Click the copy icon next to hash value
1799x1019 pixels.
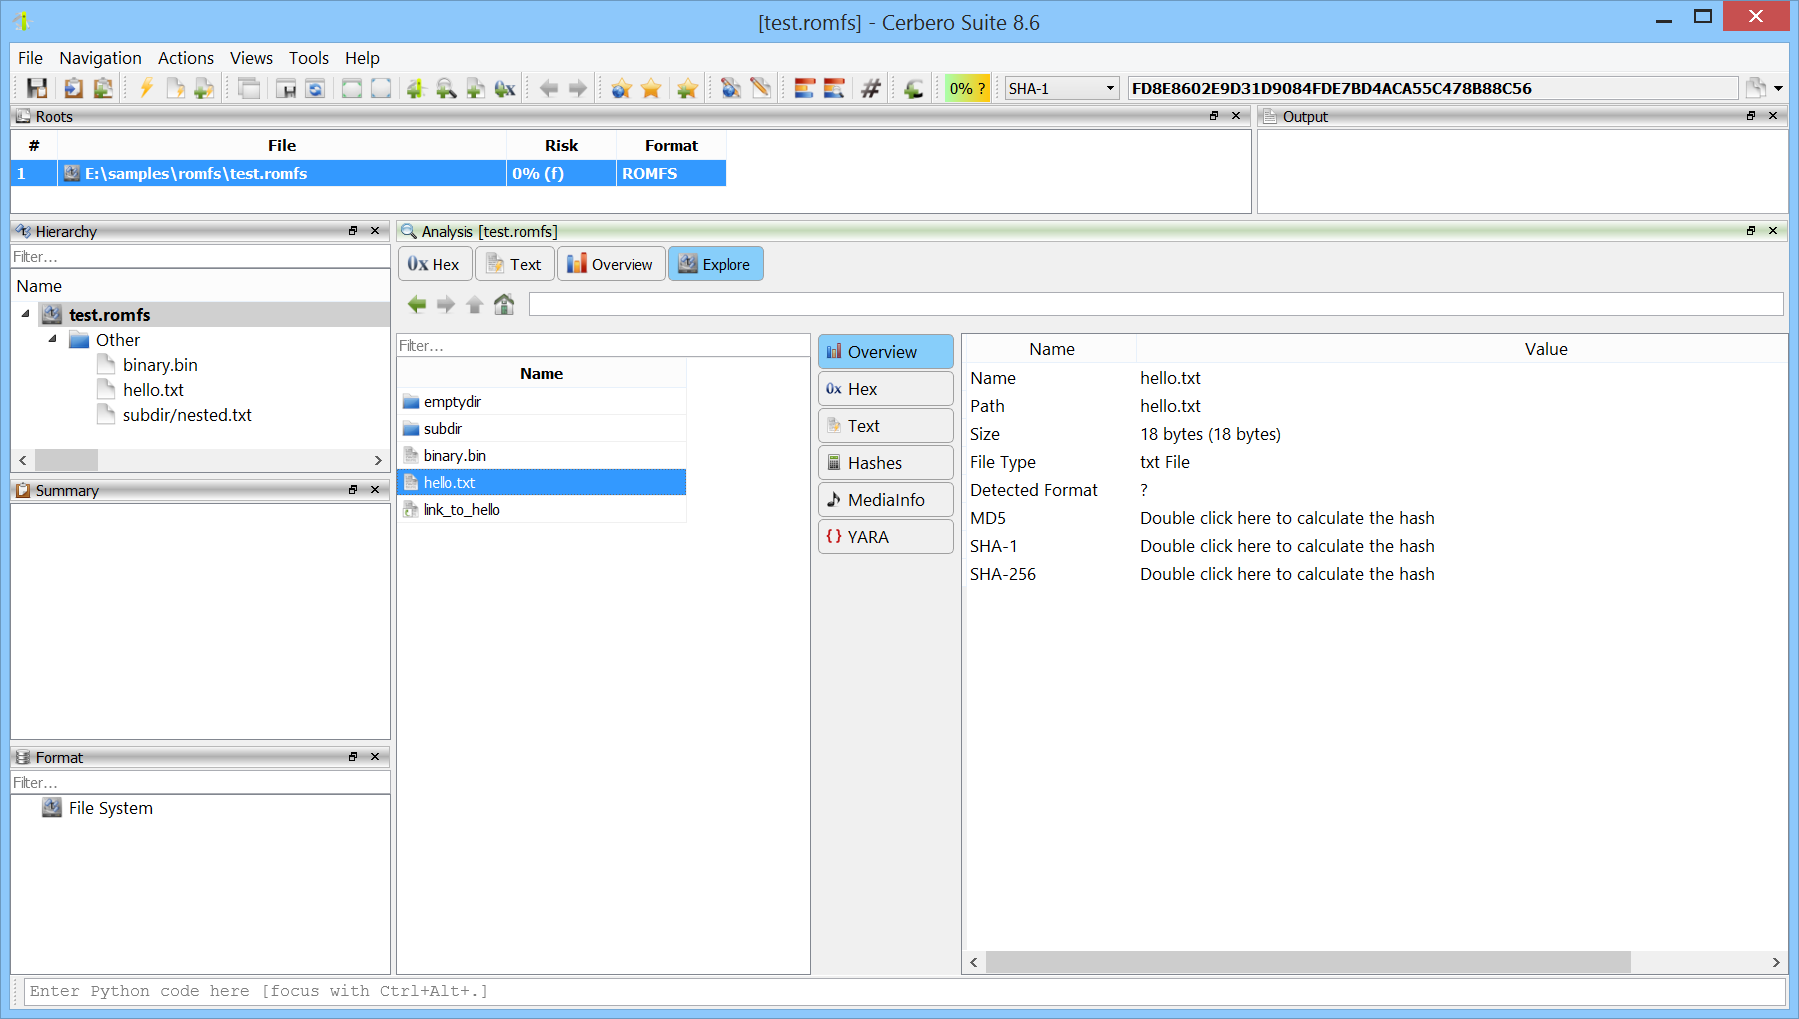tap(1755, 89)
